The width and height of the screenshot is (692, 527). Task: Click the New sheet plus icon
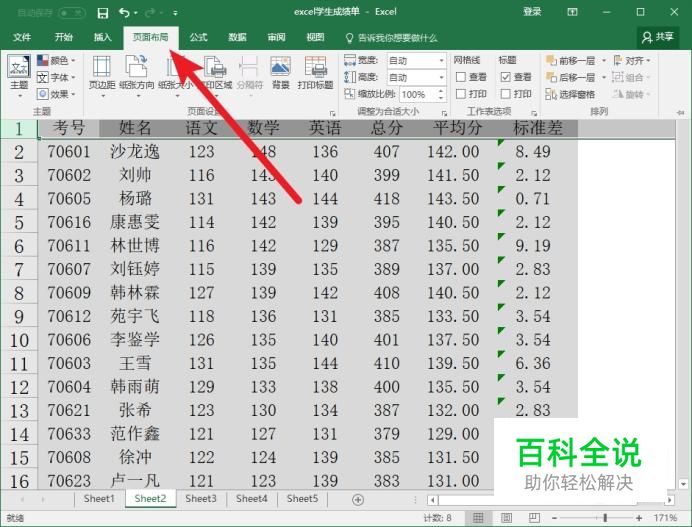coord(358,500)
